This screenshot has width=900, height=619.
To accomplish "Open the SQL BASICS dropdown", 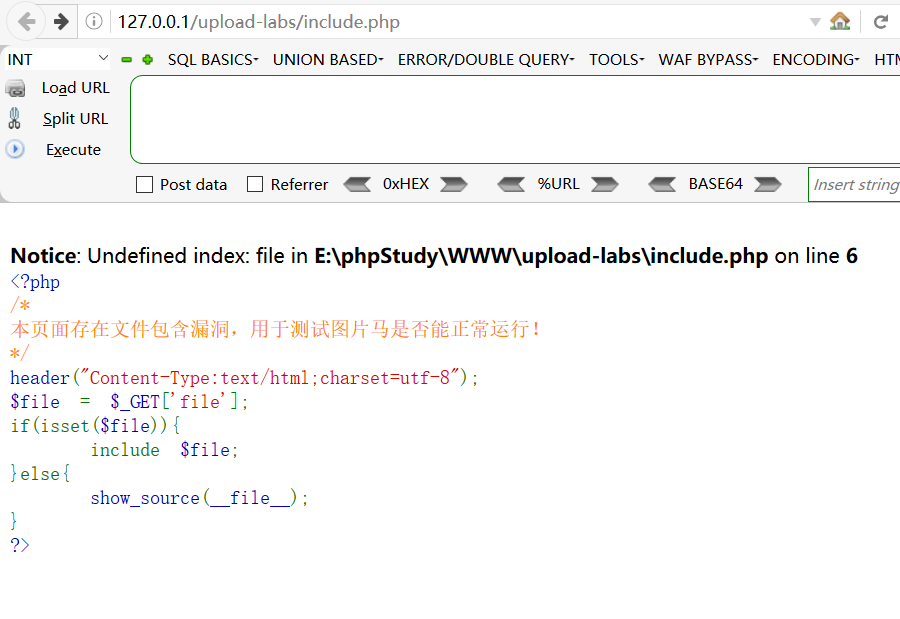I will click(x=212, y=59).
